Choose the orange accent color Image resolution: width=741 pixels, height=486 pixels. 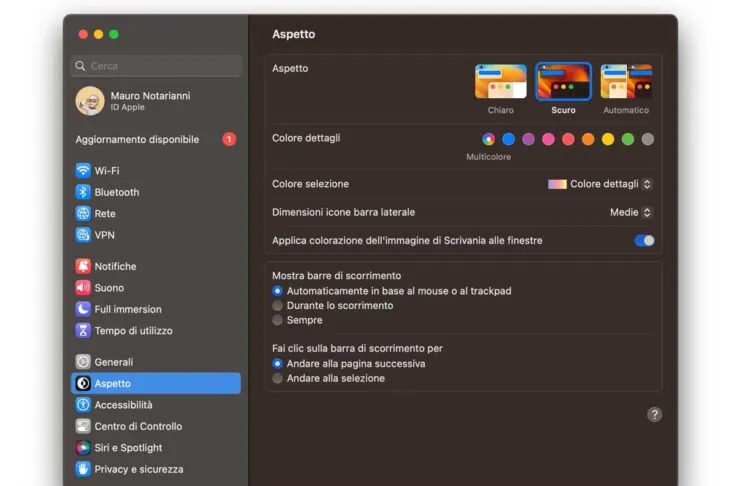pyautogui.click(x=588, y=139)
